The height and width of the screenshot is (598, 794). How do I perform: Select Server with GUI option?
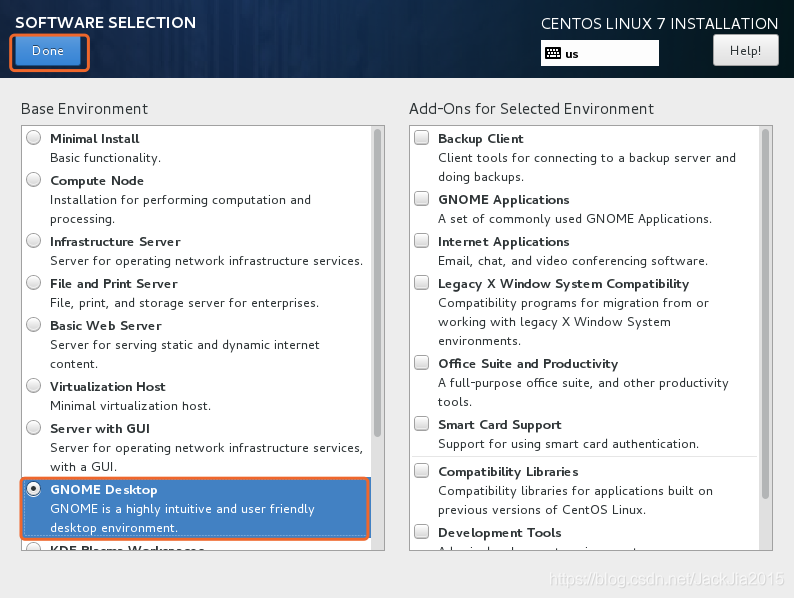tap(34, 428)
